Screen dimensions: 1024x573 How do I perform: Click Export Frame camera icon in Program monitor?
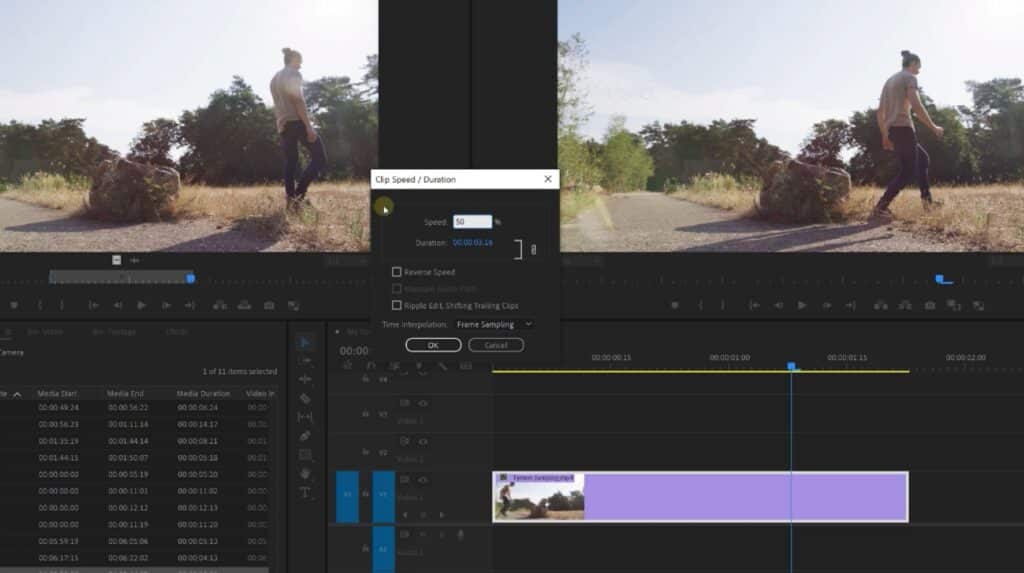[930, 305]
